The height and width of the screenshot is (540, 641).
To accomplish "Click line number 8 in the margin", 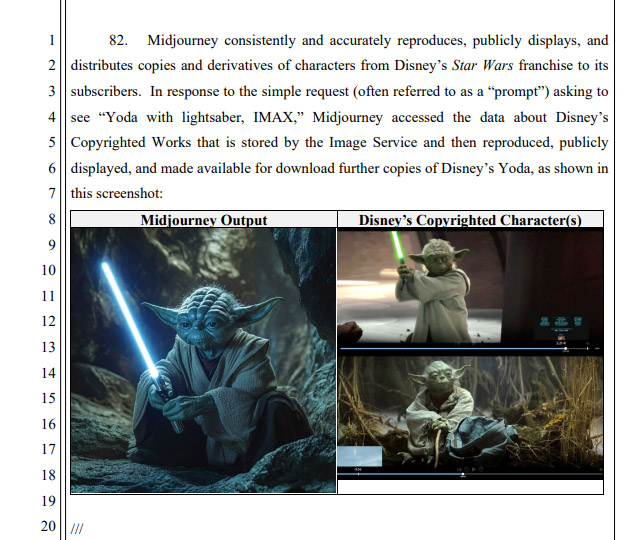I will (x=52, y=218).
